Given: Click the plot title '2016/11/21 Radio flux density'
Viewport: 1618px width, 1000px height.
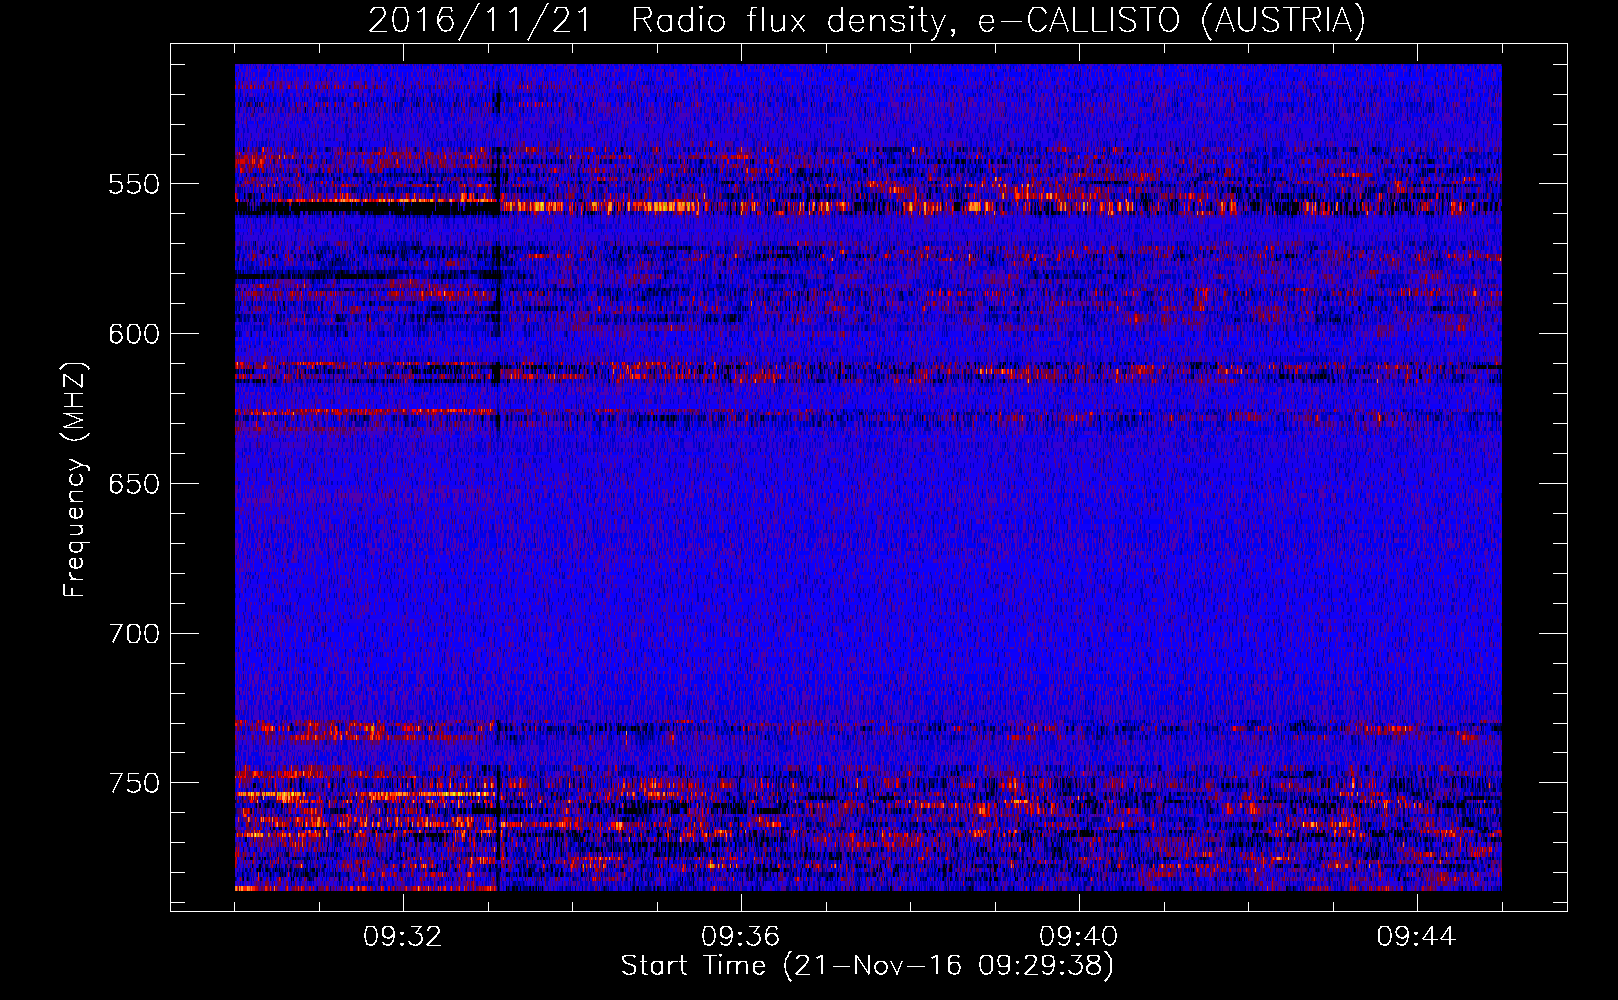Looking at the screenshot, I should point(868,20).
